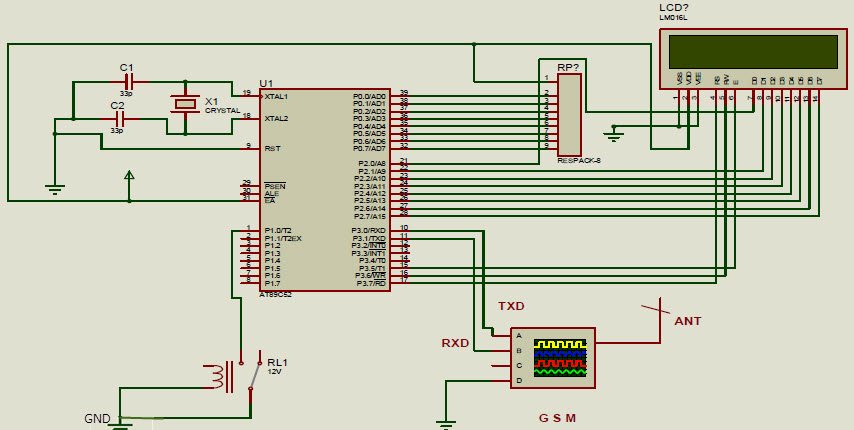Viewport: 854px width, 430px height.
Task: Click the PSEN pin label
Action: [275, 186]
